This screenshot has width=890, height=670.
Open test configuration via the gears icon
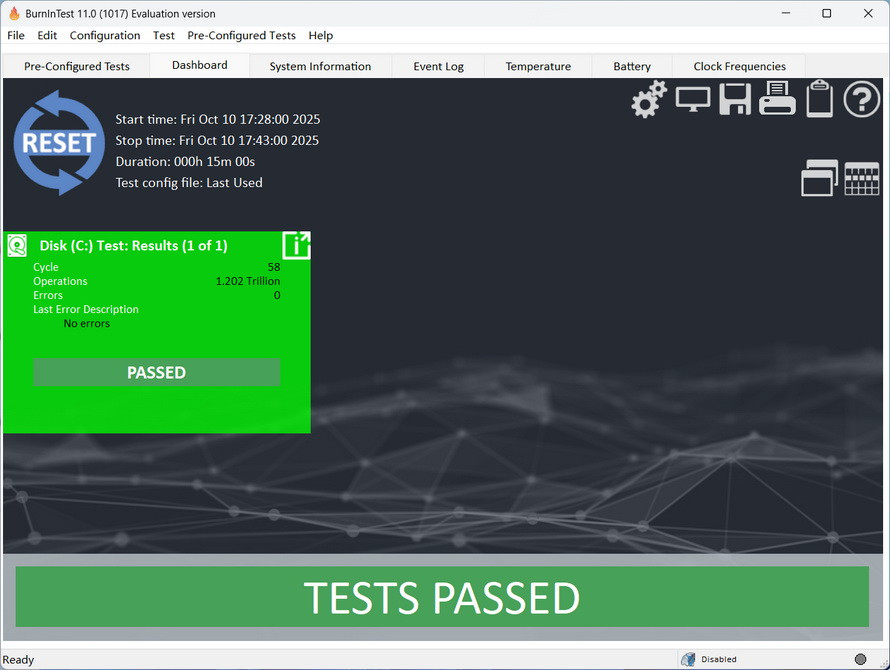[649, 100]
